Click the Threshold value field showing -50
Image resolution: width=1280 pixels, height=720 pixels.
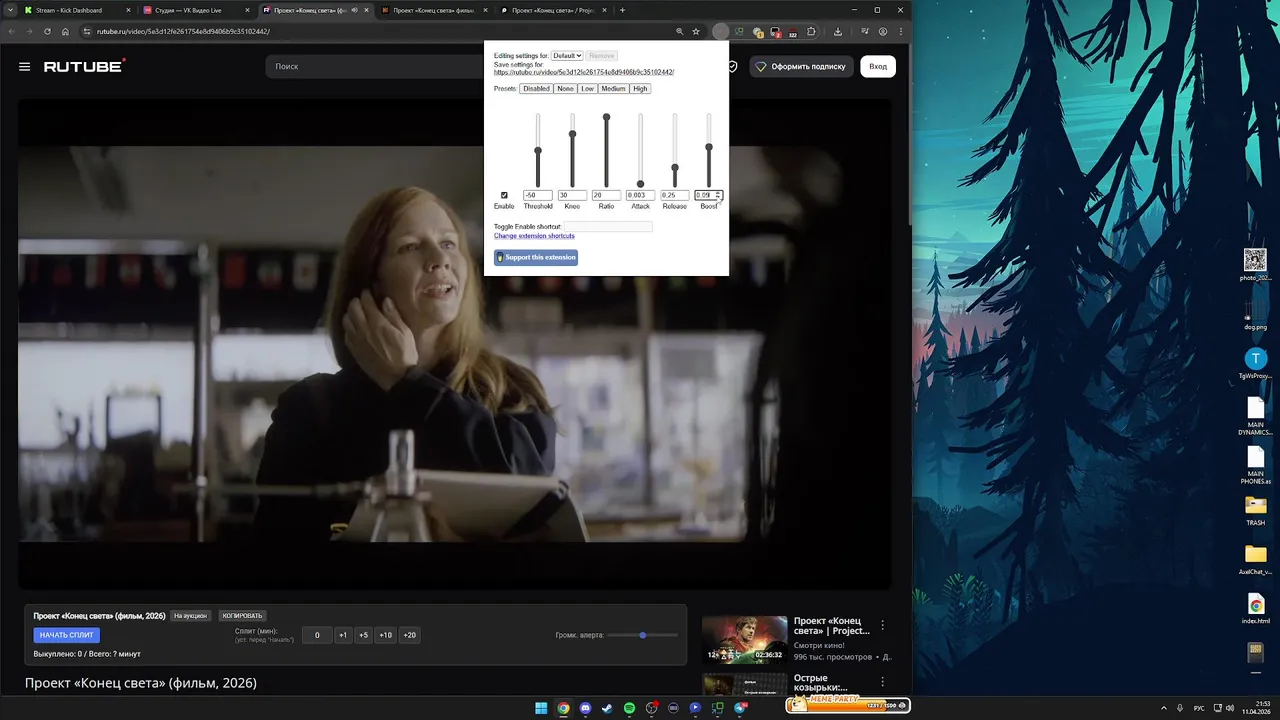538,195
